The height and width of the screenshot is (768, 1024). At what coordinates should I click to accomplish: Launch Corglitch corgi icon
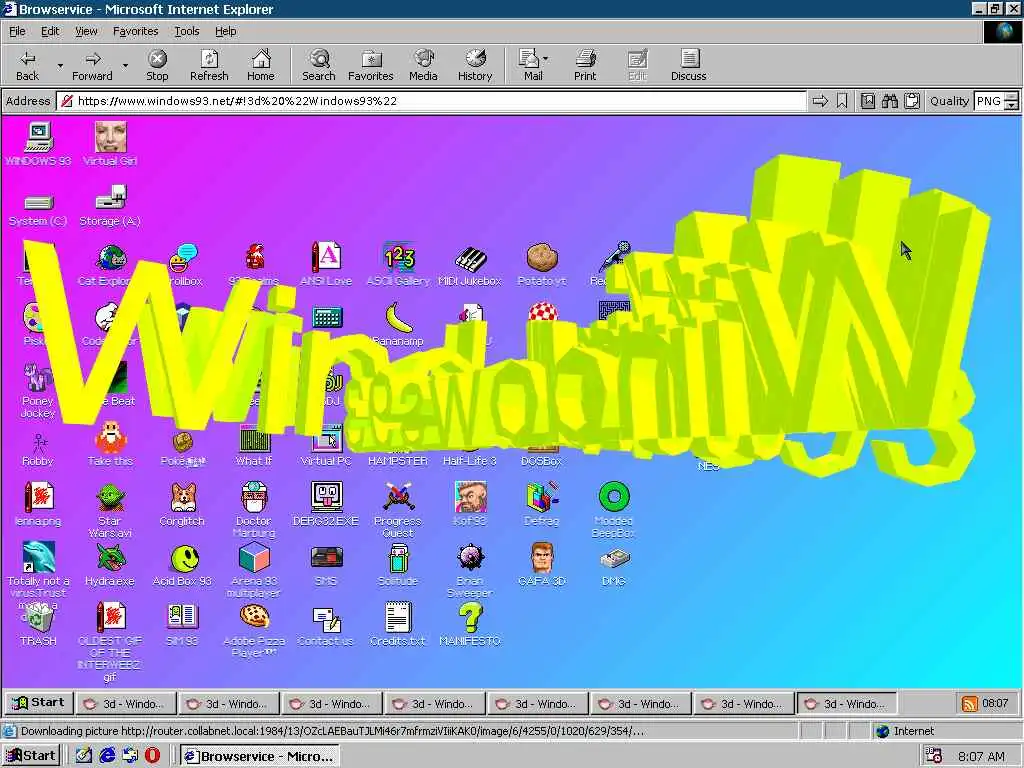(182, 505)
